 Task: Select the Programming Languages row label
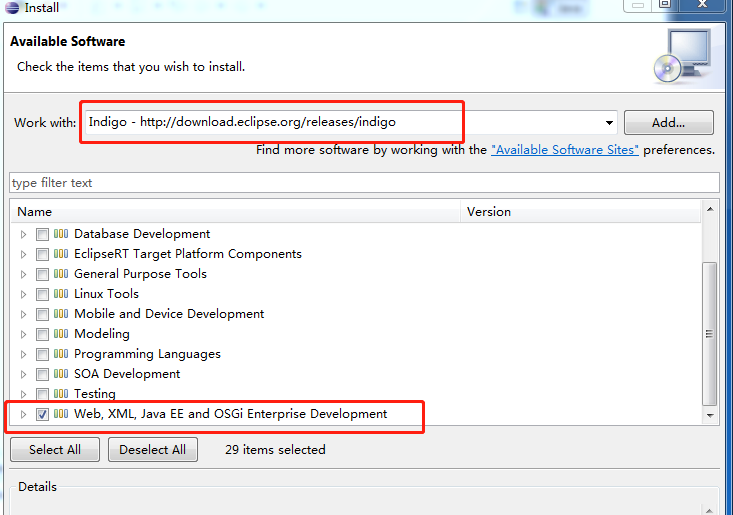(147, 354)
